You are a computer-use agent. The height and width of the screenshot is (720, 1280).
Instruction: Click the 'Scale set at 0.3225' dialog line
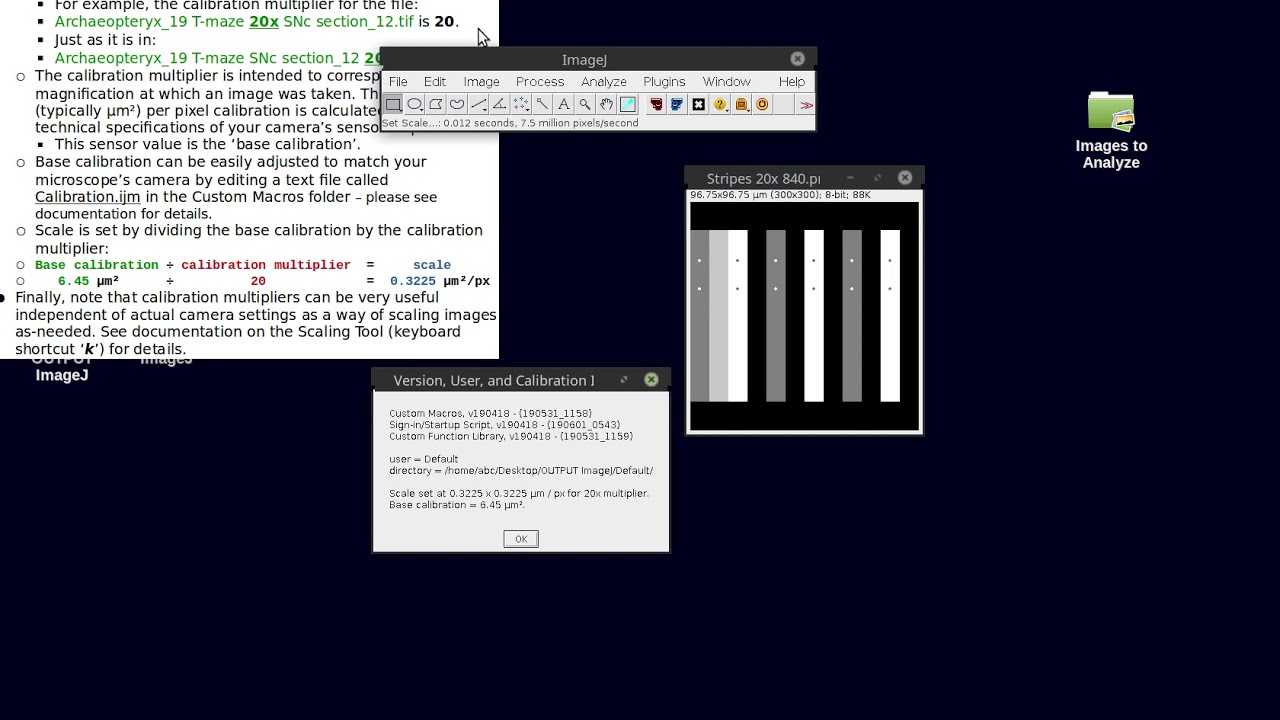click(x=519, y=493)
